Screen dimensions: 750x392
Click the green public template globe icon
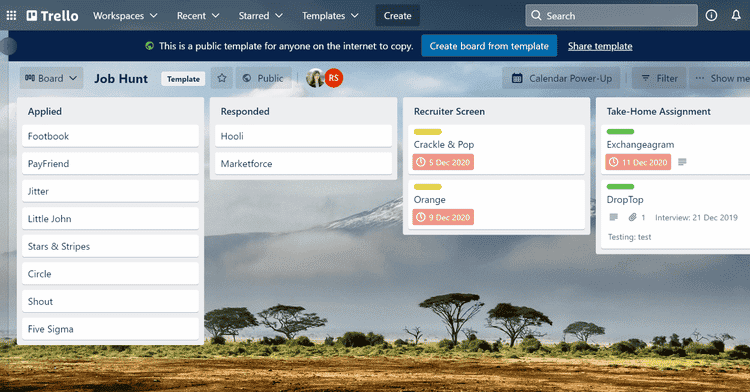[x=150, y=46]
